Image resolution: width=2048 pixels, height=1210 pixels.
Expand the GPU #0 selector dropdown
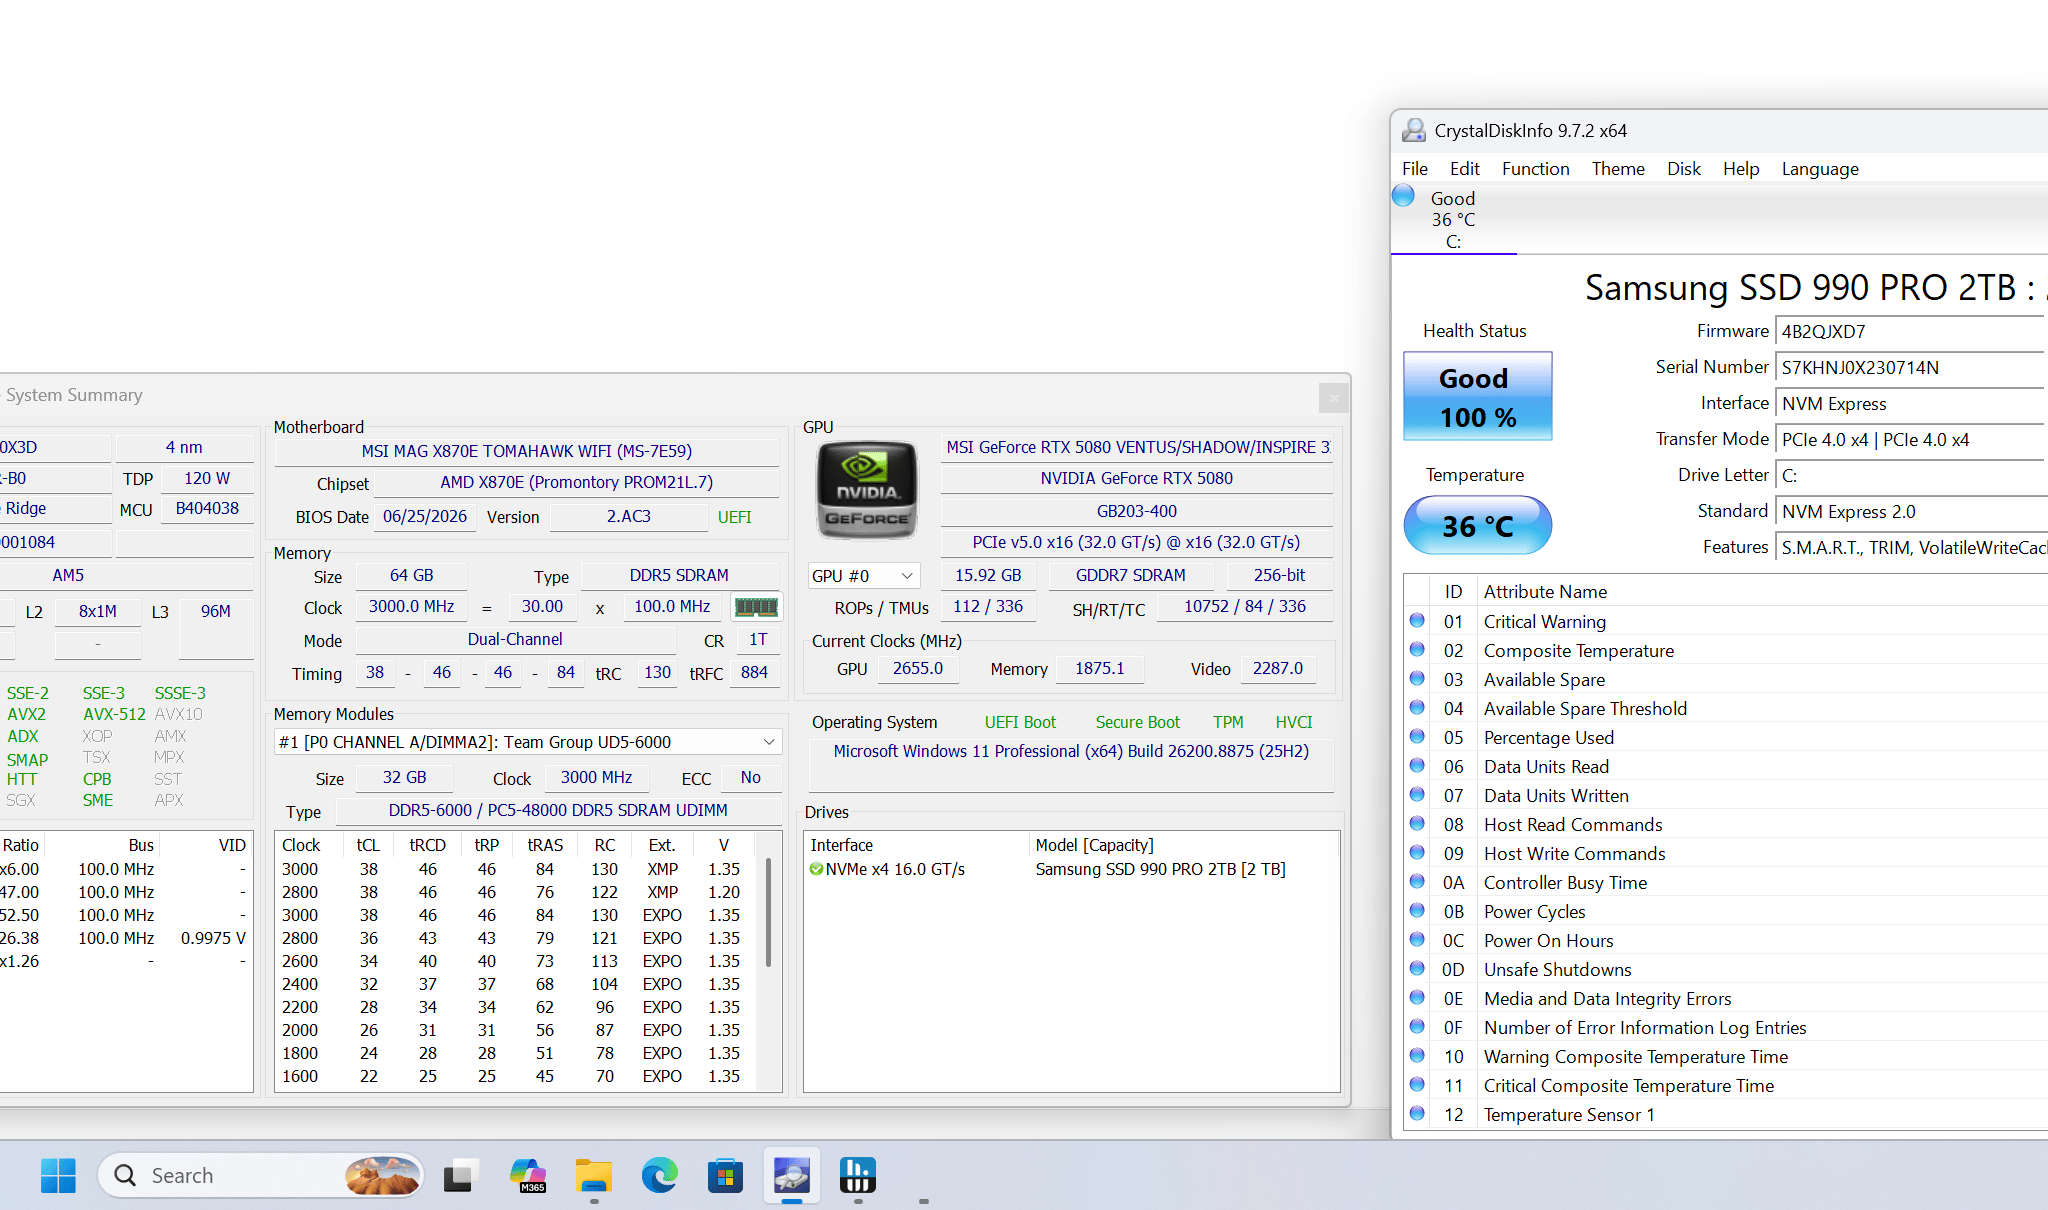pos(864,576)
